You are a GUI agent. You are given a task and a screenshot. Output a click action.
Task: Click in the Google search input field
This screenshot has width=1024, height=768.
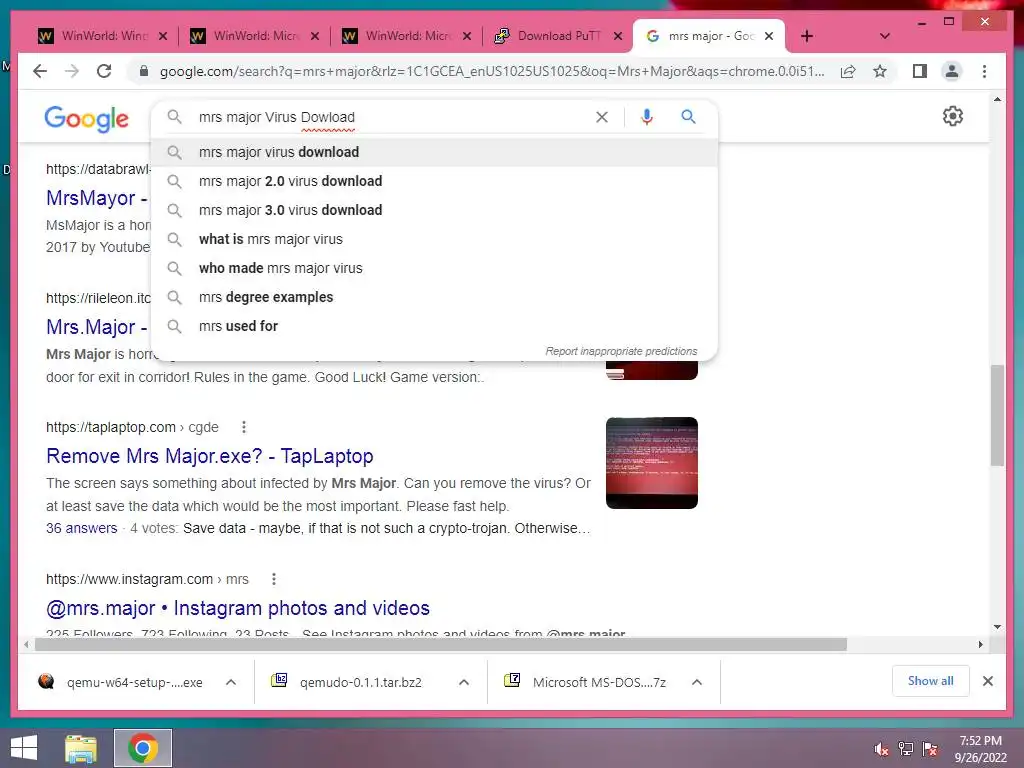pos(391,117)
